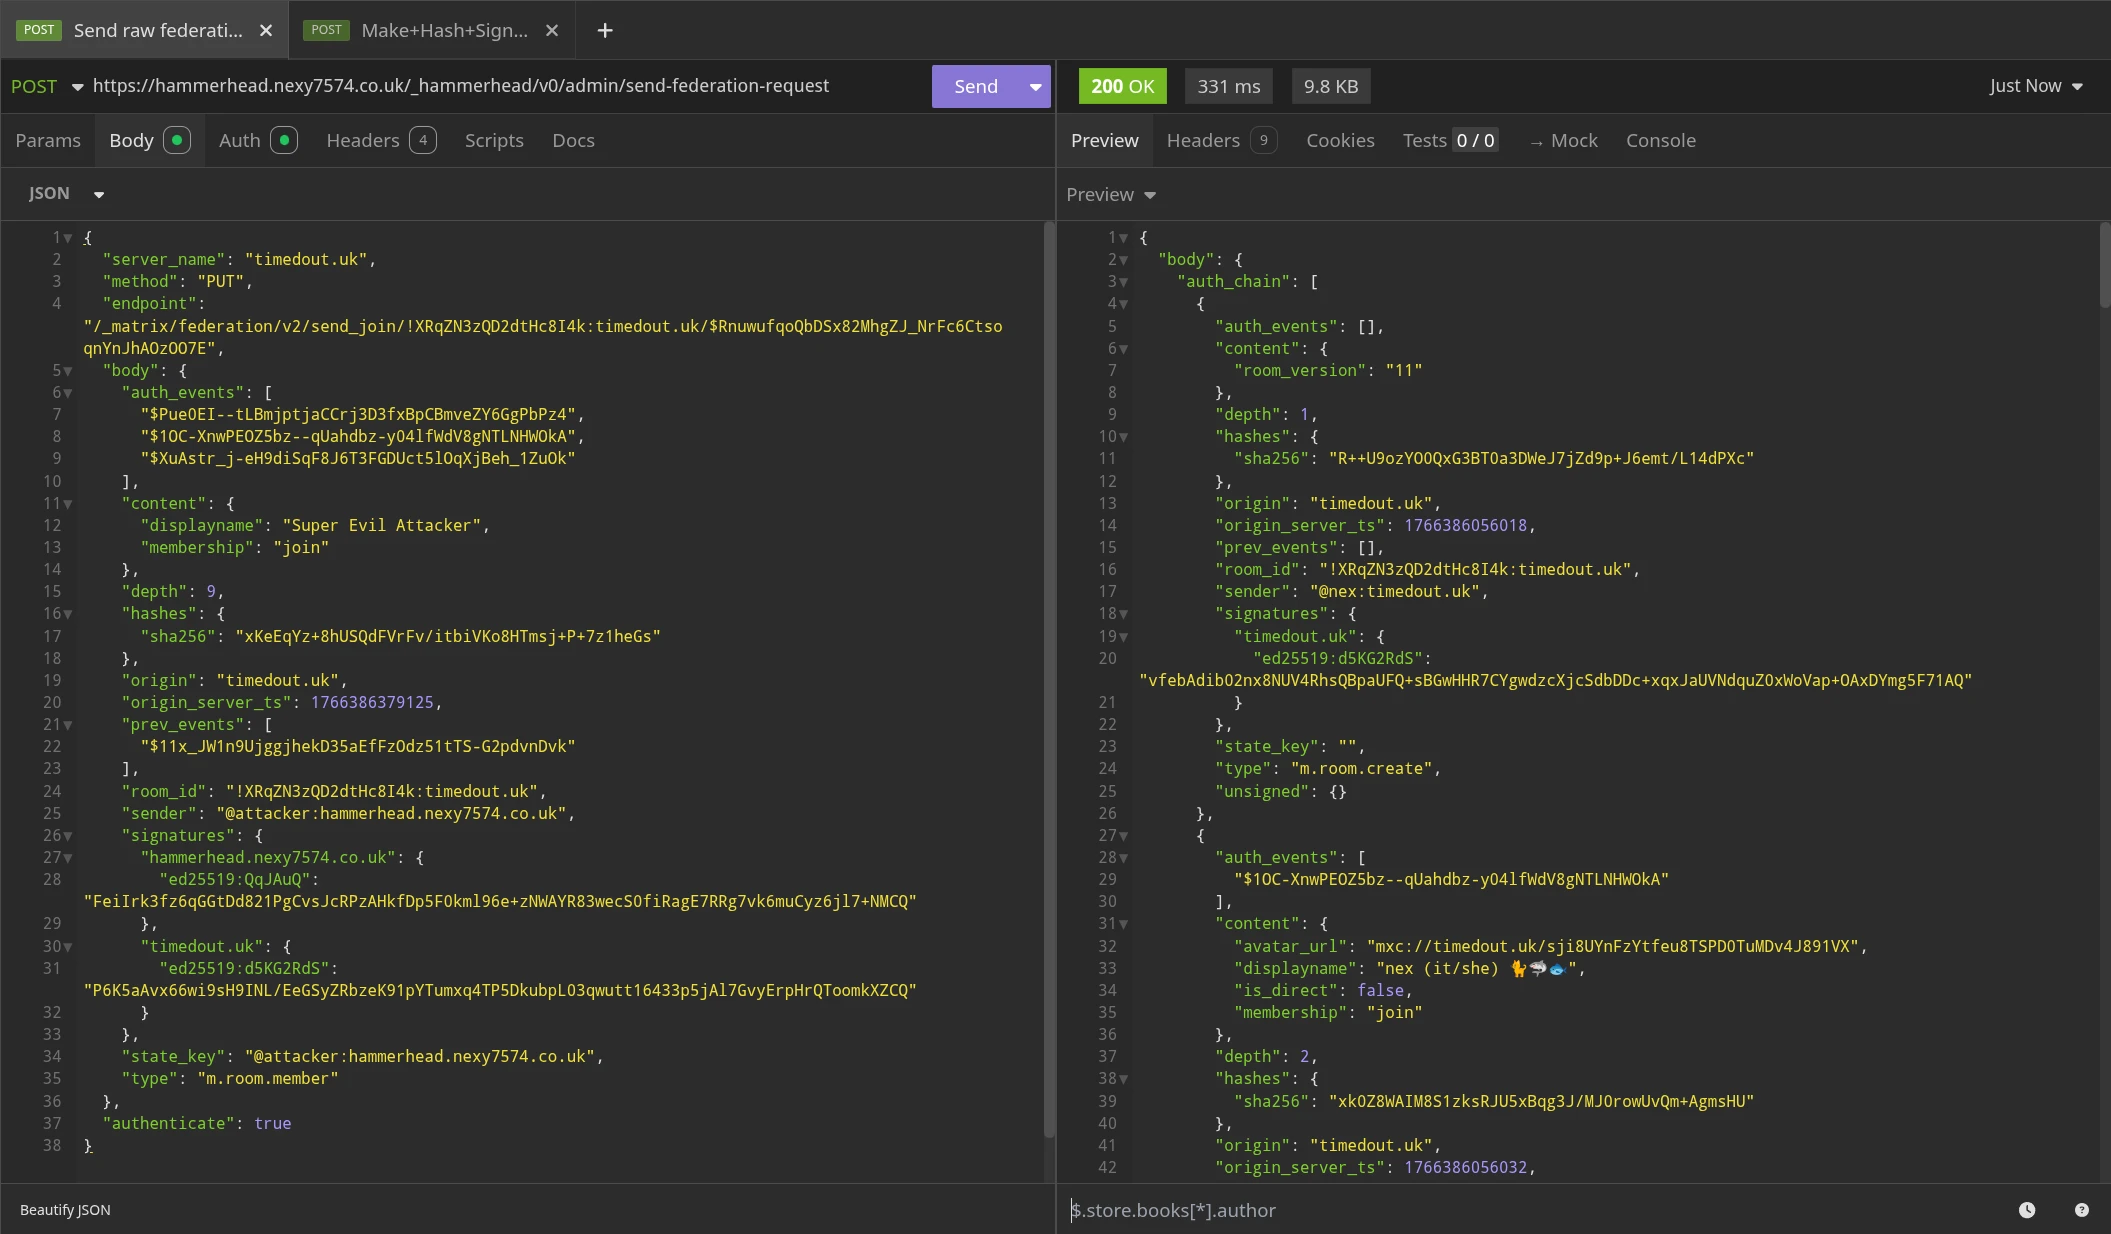
Task: Click the help question mark icon
Action: (2082, 1210)
